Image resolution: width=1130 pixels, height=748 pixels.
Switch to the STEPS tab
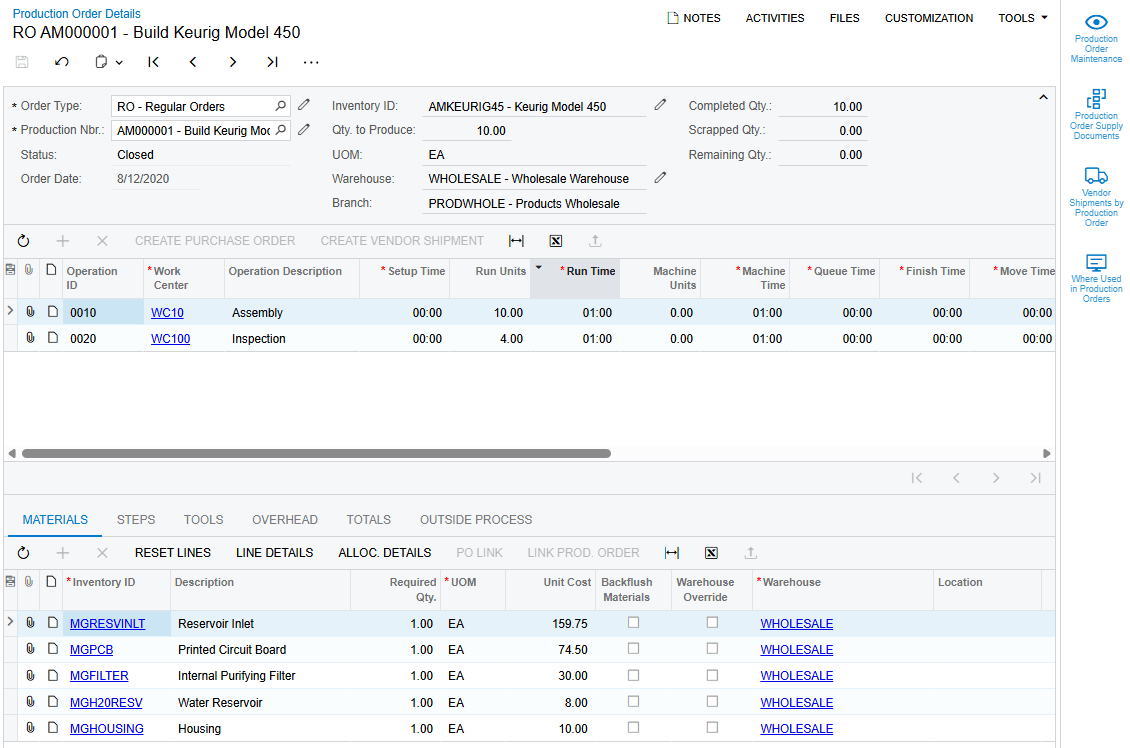point(135,520)
